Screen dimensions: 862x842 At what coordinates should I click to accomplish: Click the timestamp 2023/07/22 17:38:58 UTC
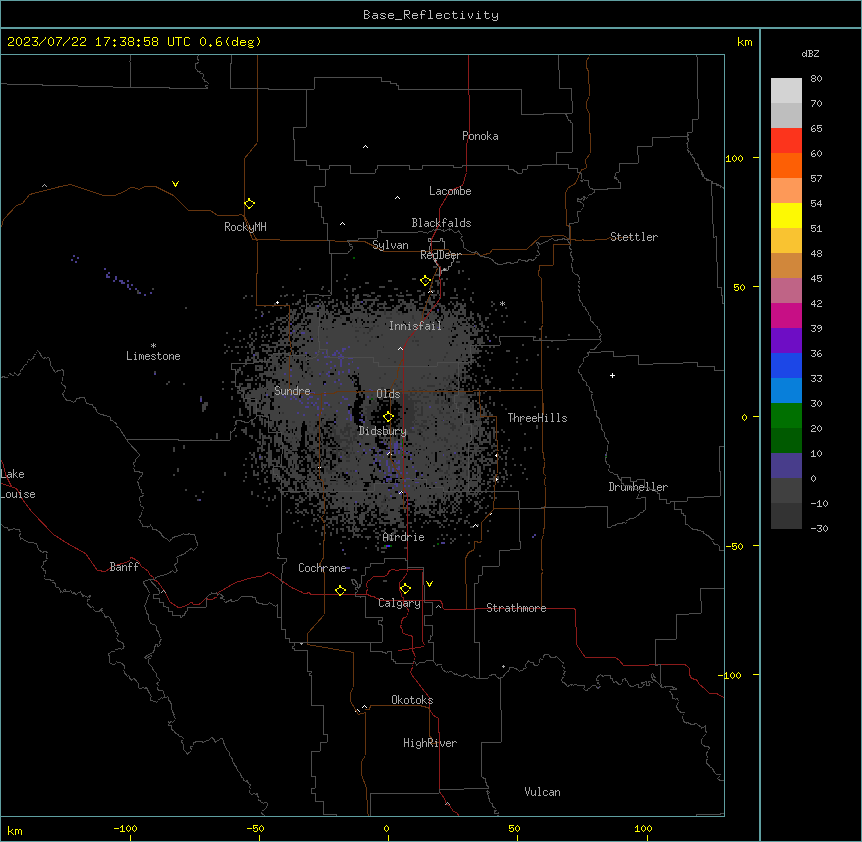point(99,42)
